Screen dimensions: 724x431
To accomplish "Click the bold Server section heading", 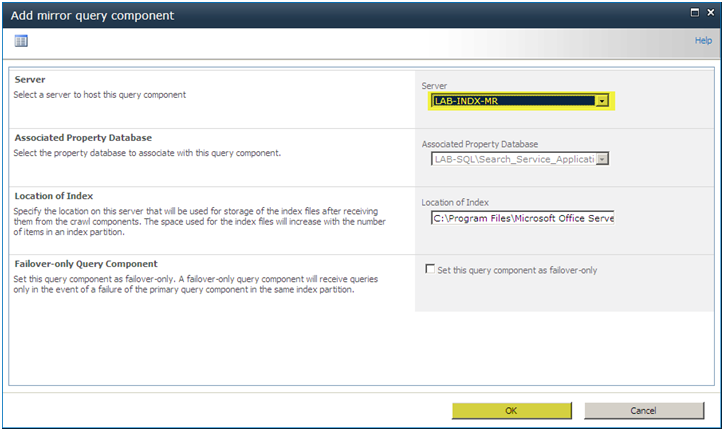I will point(29,79).
